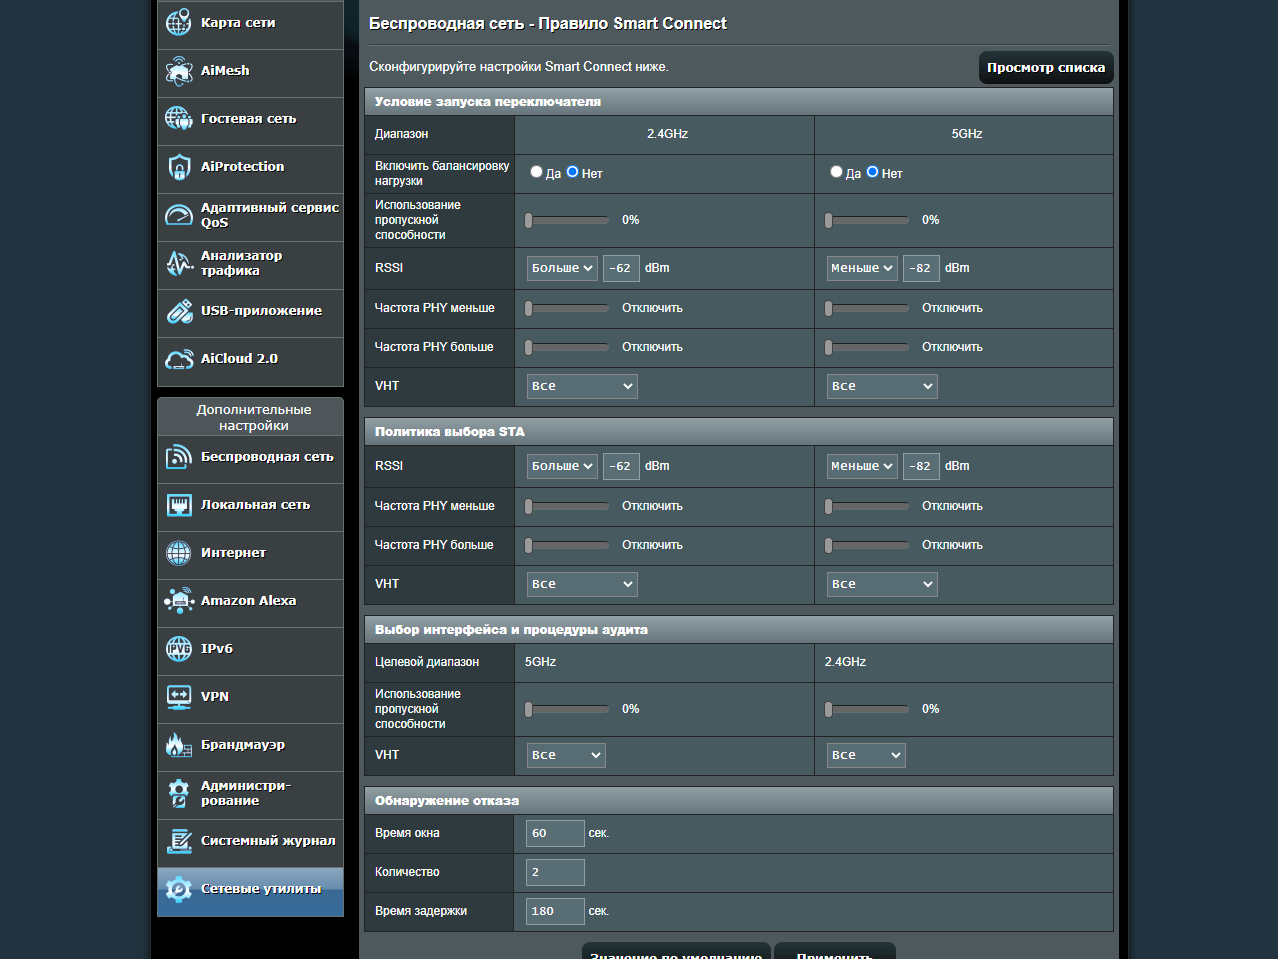The height and width of the screenshot is (959, 1278).
Task: Adjust STA policy Частота PHY меньше slider 2.4GHz
Action: coord(567,506)
